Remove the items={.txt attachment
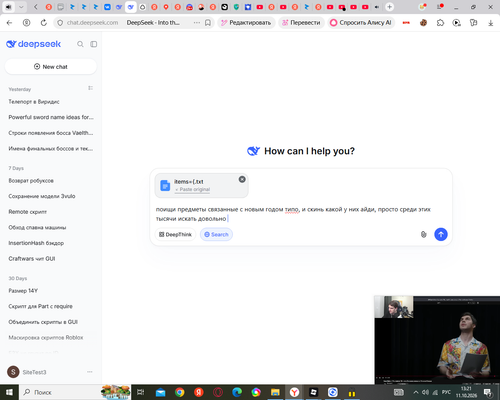 pyautogui.click(x=242, y=179)
